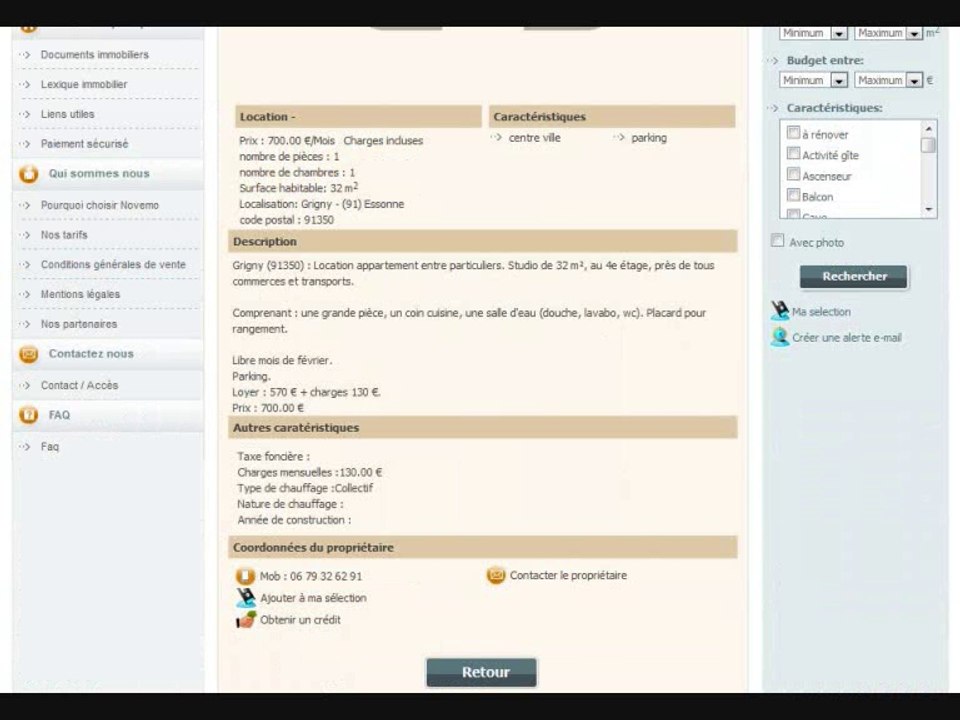Click the Contacter le propriétaire envelope icon

point(496,576)
